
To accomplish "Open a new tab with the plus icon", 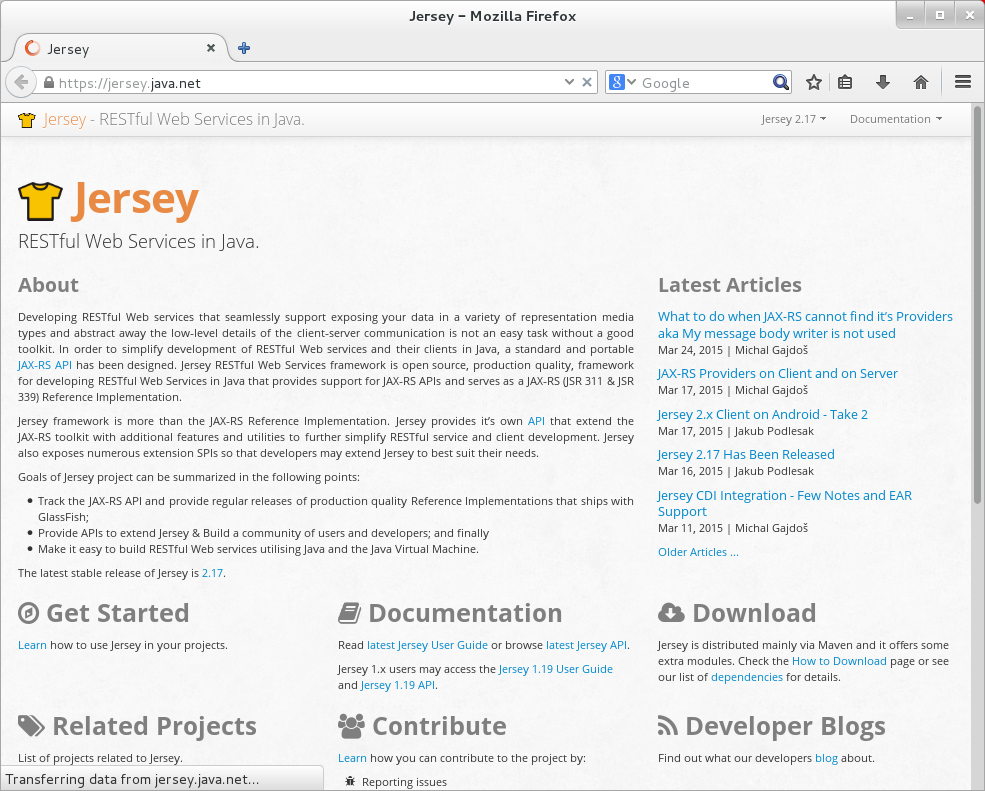I will tap(244, 48).
